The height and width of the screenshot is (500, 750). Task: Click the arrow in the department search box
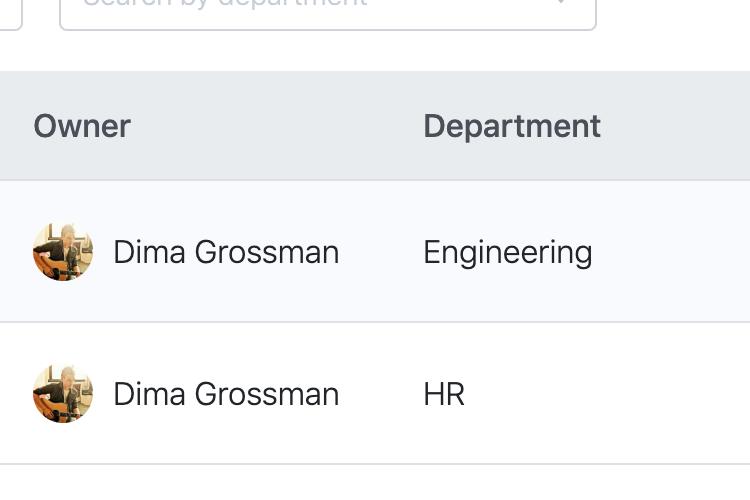(x=561, y=3)
